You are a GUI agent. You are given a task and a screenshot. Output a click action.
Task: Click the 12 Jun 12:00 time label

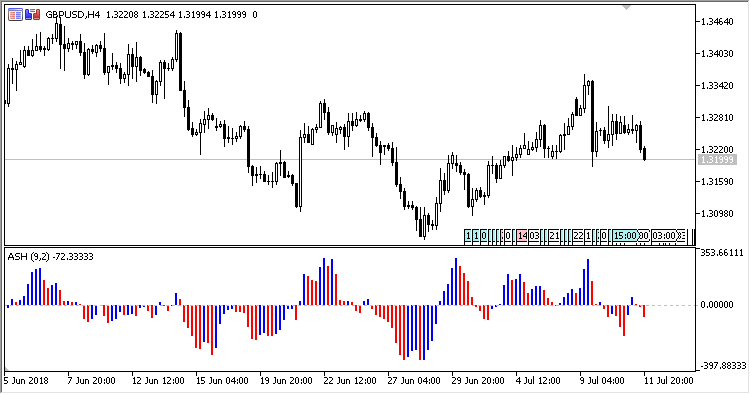(158, 381)
